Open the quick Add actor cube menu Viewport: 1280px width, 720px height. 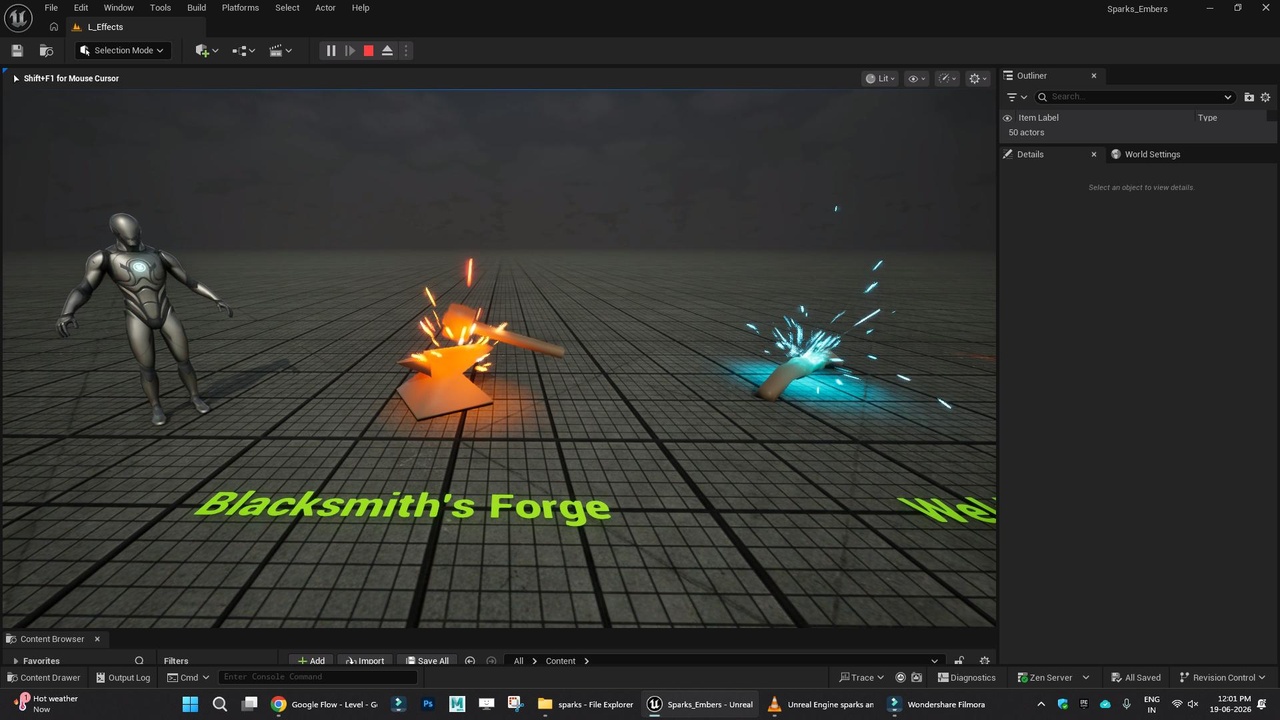(207, 50)
